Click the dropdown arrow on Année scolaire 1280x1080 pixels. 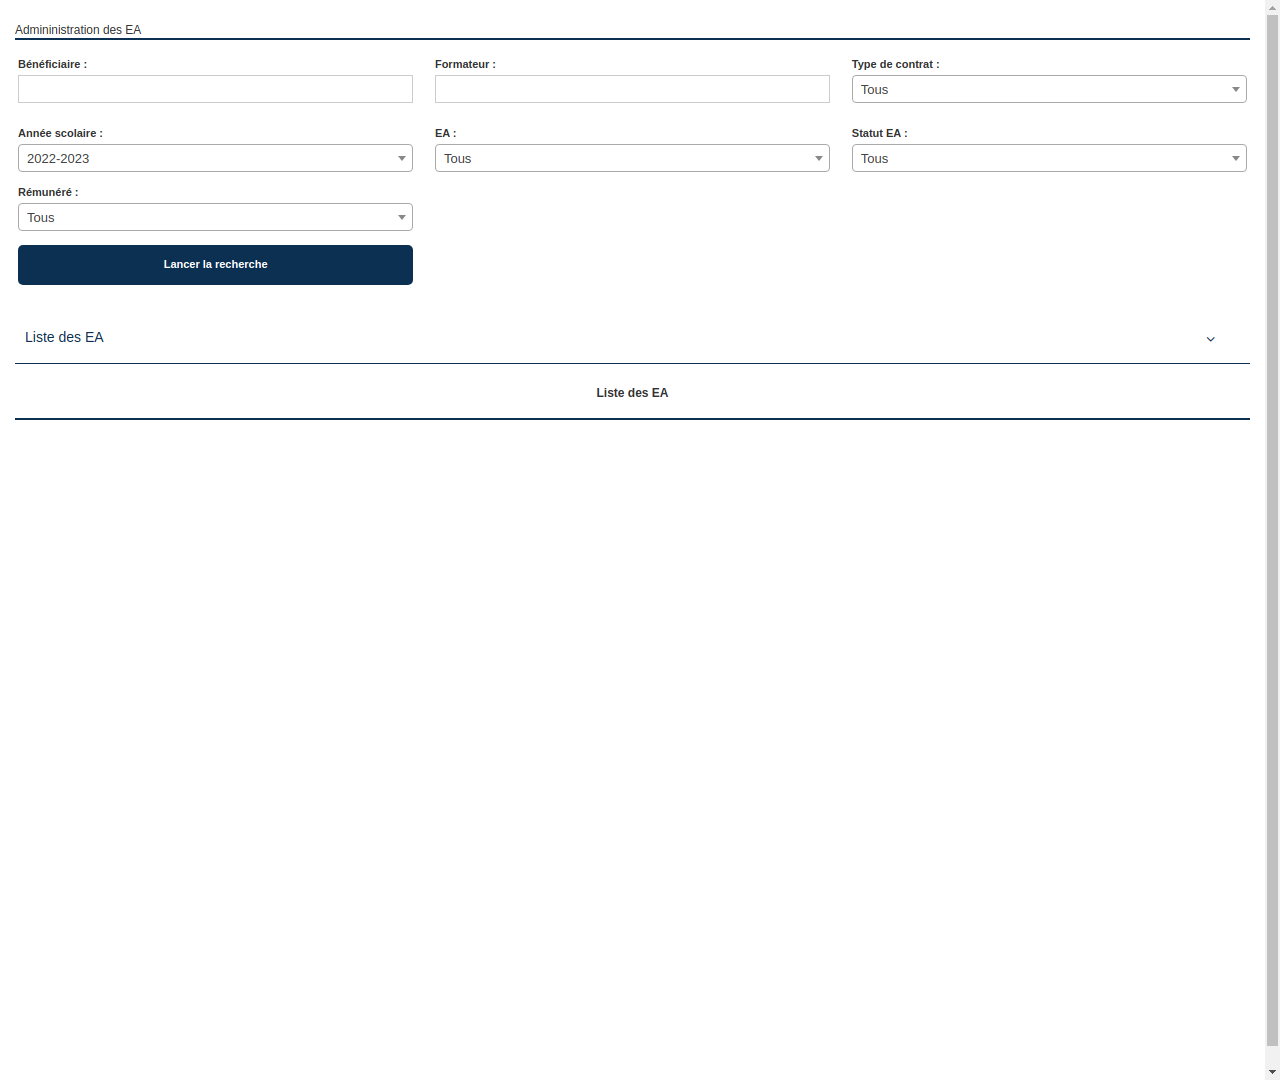401,158
